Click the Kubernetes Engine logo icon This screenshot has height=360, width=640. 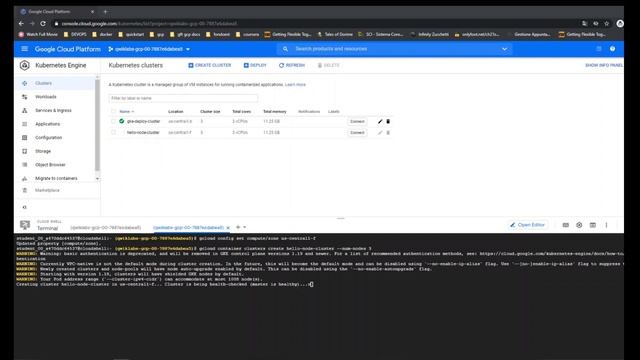(x=24, y=65)
